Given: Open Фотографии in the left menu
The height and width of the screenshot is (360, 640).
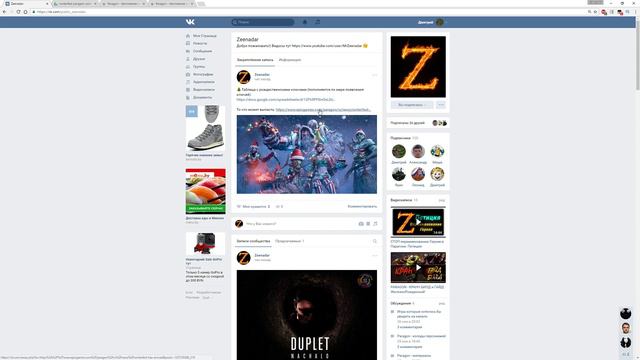Looking at the screenshot, I should 203,74.
